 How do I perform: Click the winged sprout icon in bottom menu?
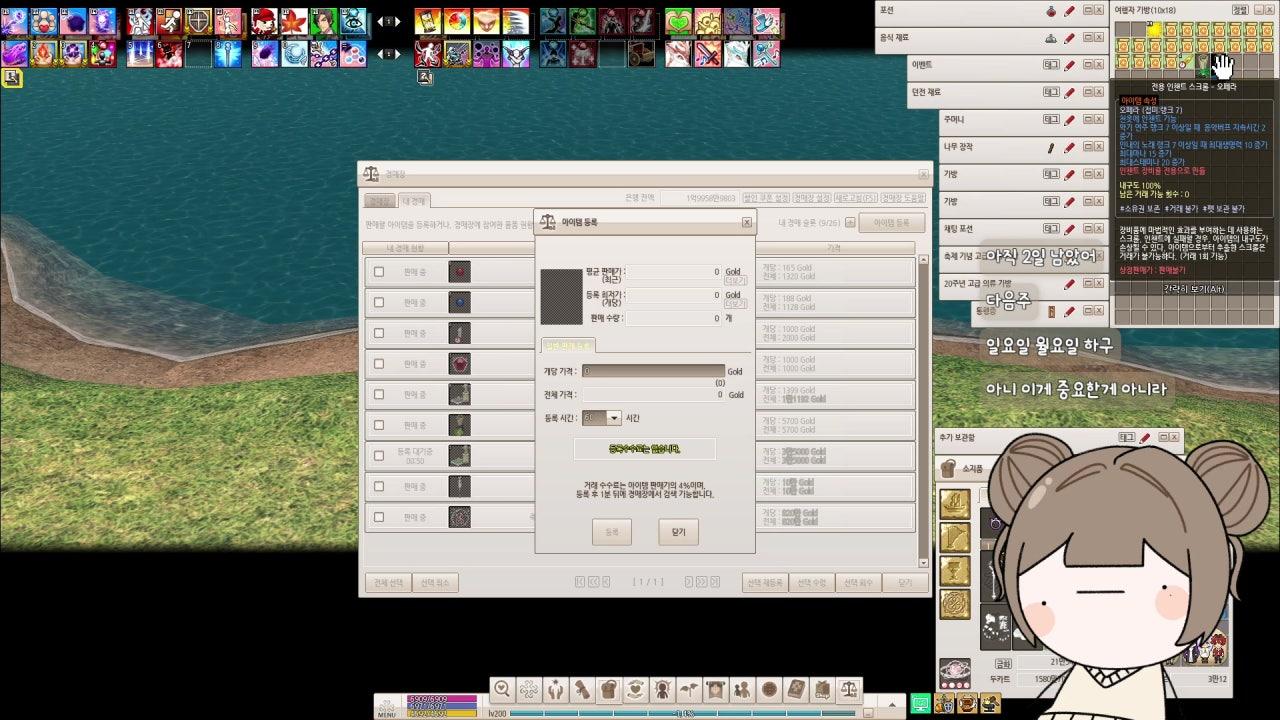coord(689,689)
